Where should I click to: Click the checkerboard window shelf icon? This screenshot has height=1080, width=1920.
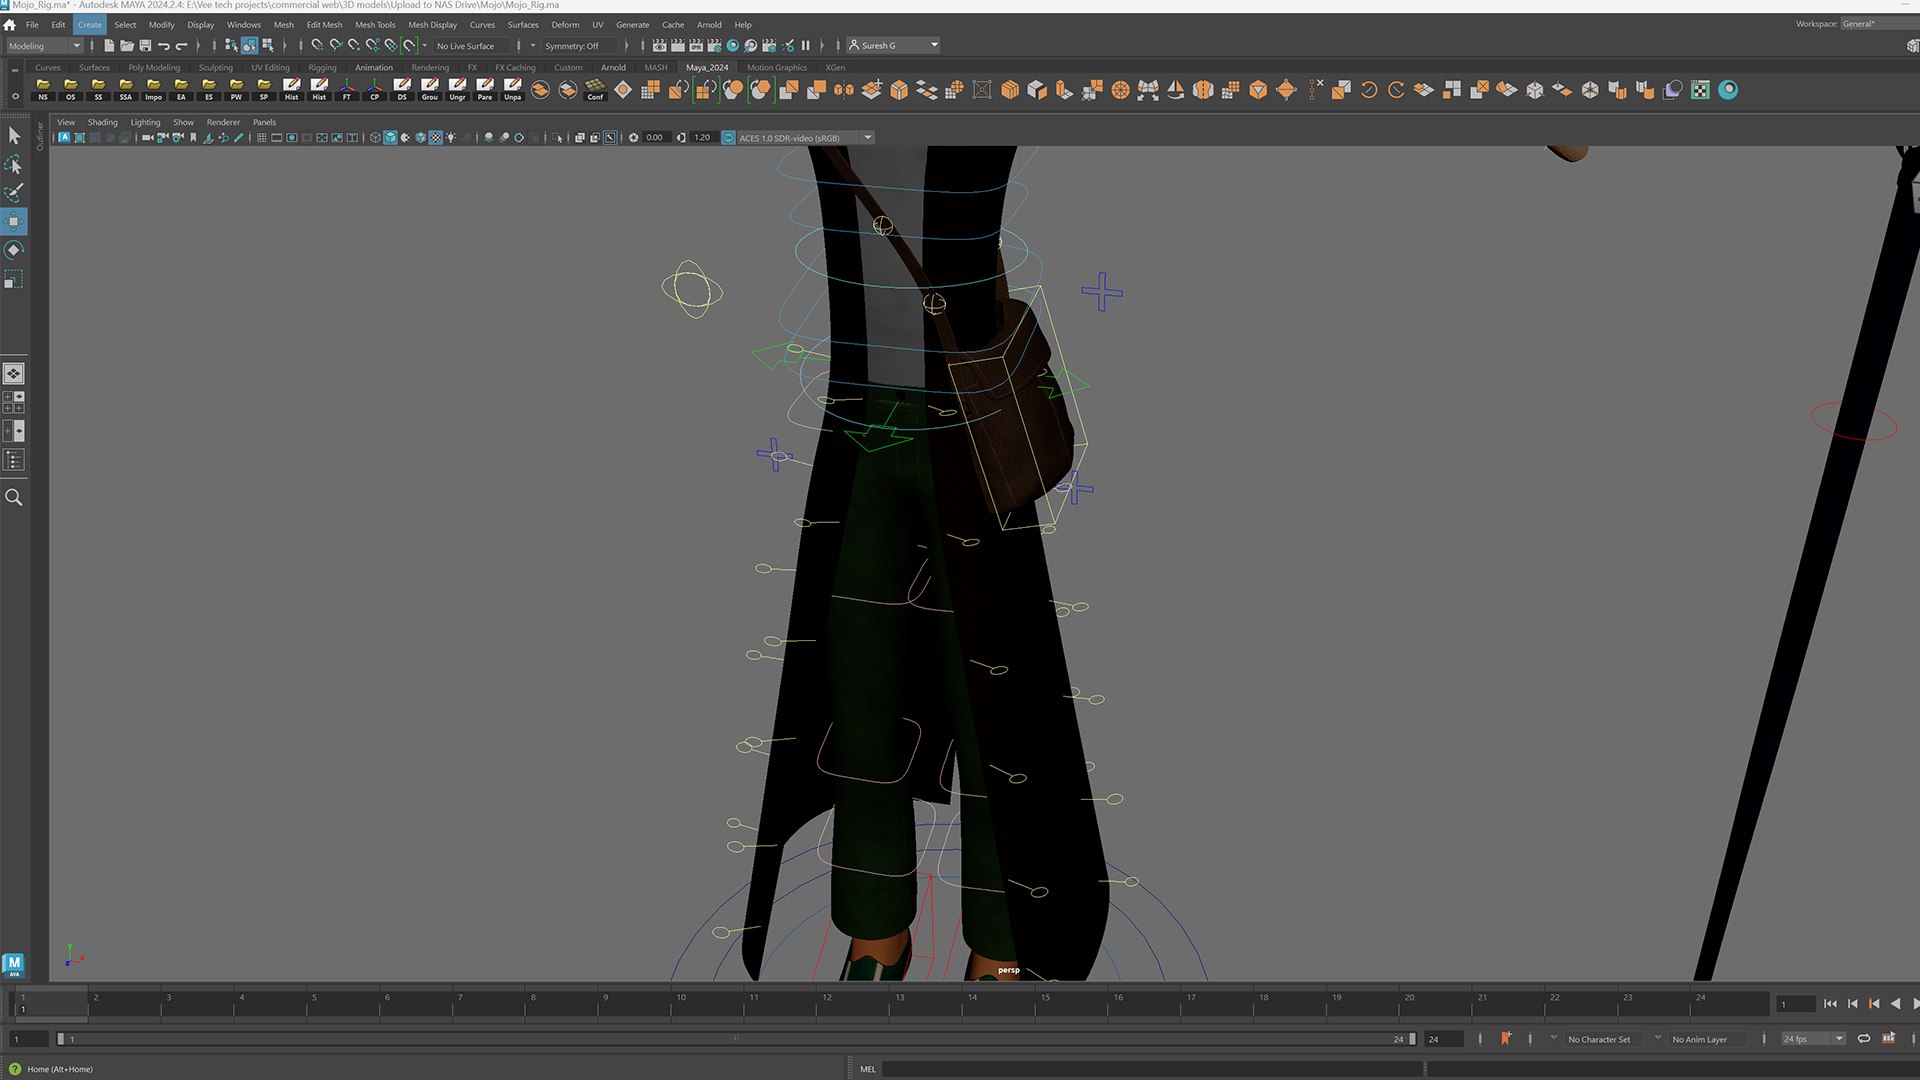click(x=1700, y=90)
